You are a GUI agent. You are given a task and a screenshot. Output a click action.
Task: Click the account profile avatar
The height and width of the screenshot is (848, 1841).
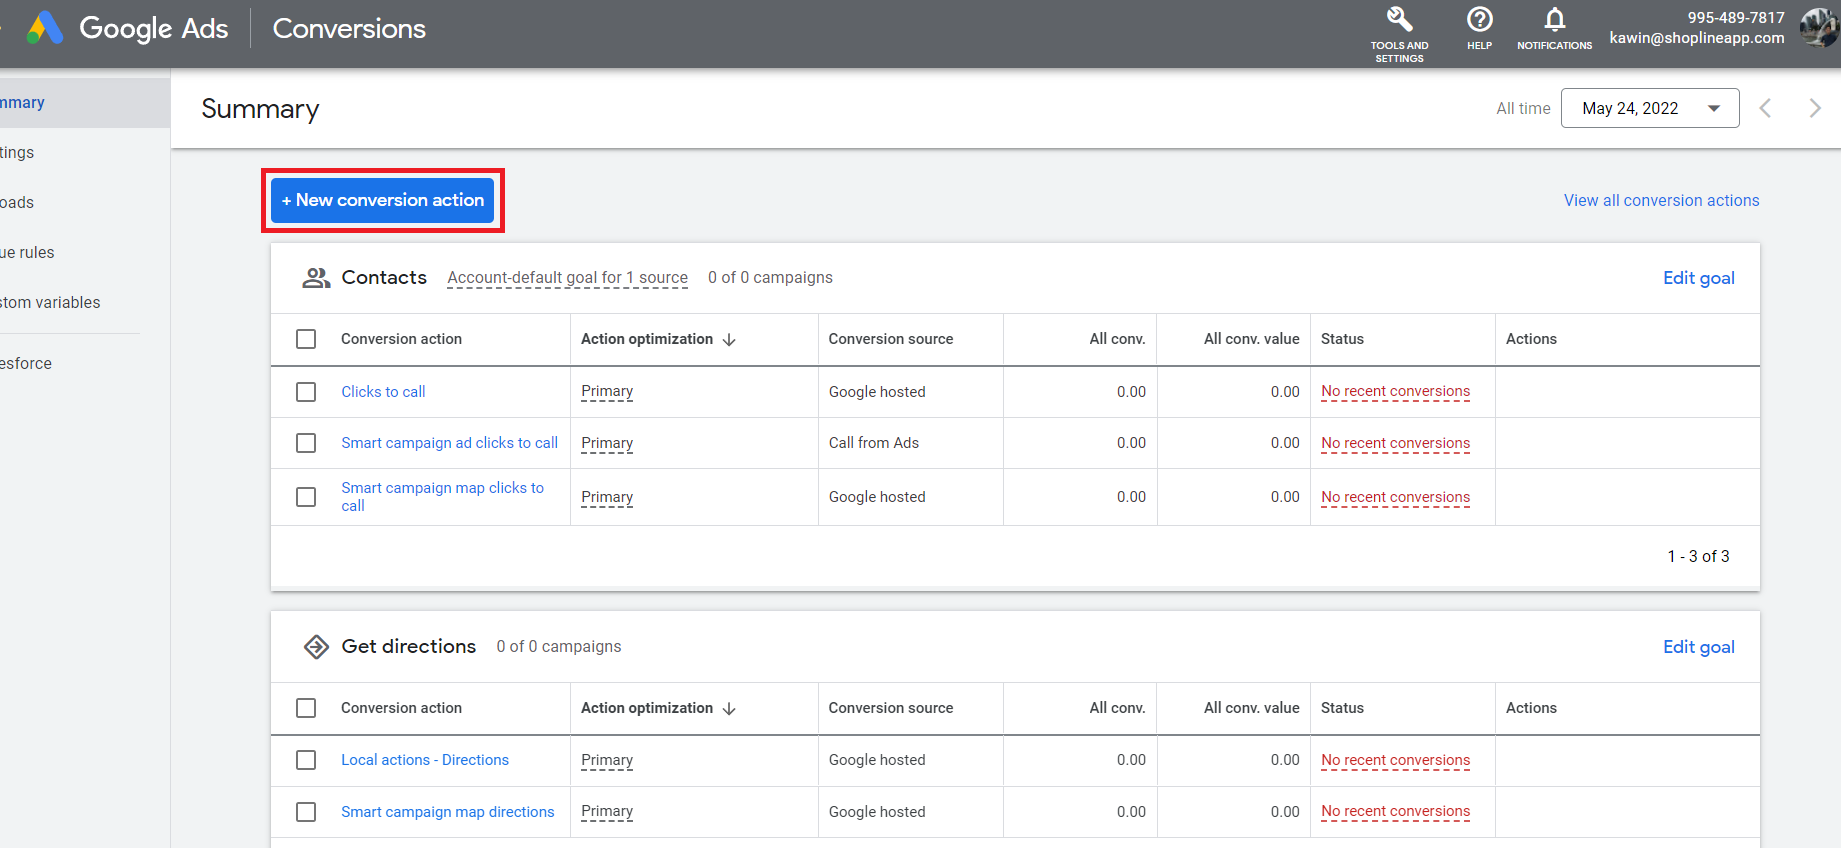point(1819,28)
